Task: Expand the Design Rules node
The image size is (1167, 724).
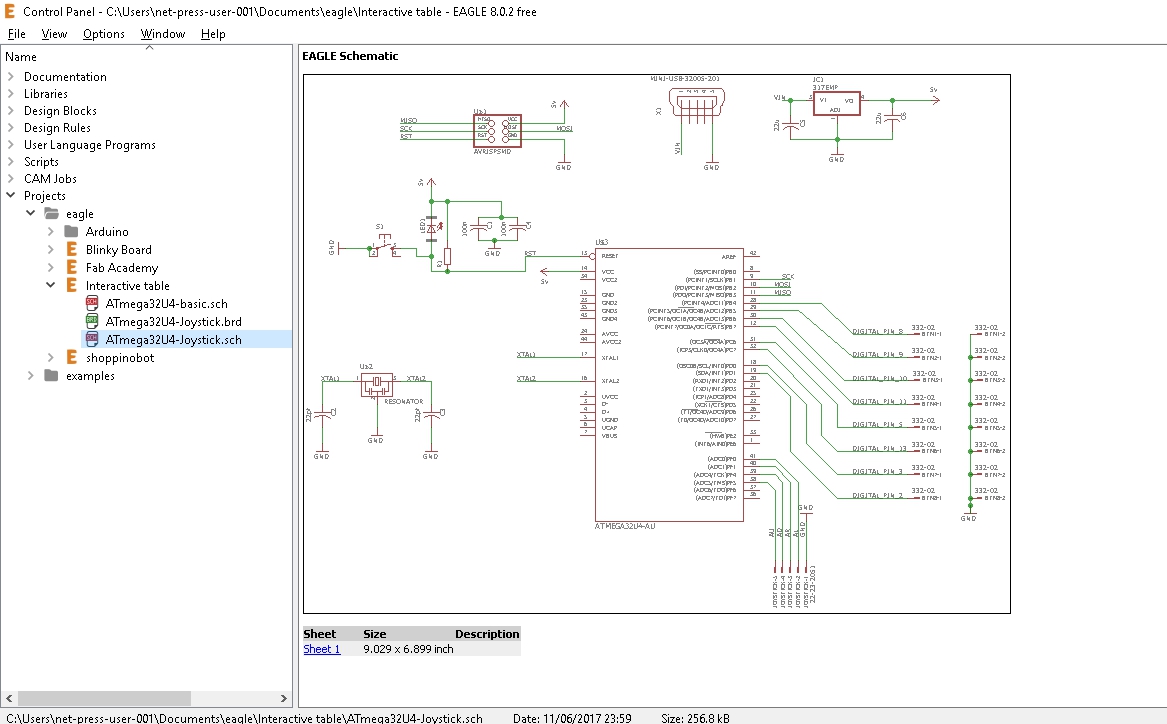Action: pos(11,128)
